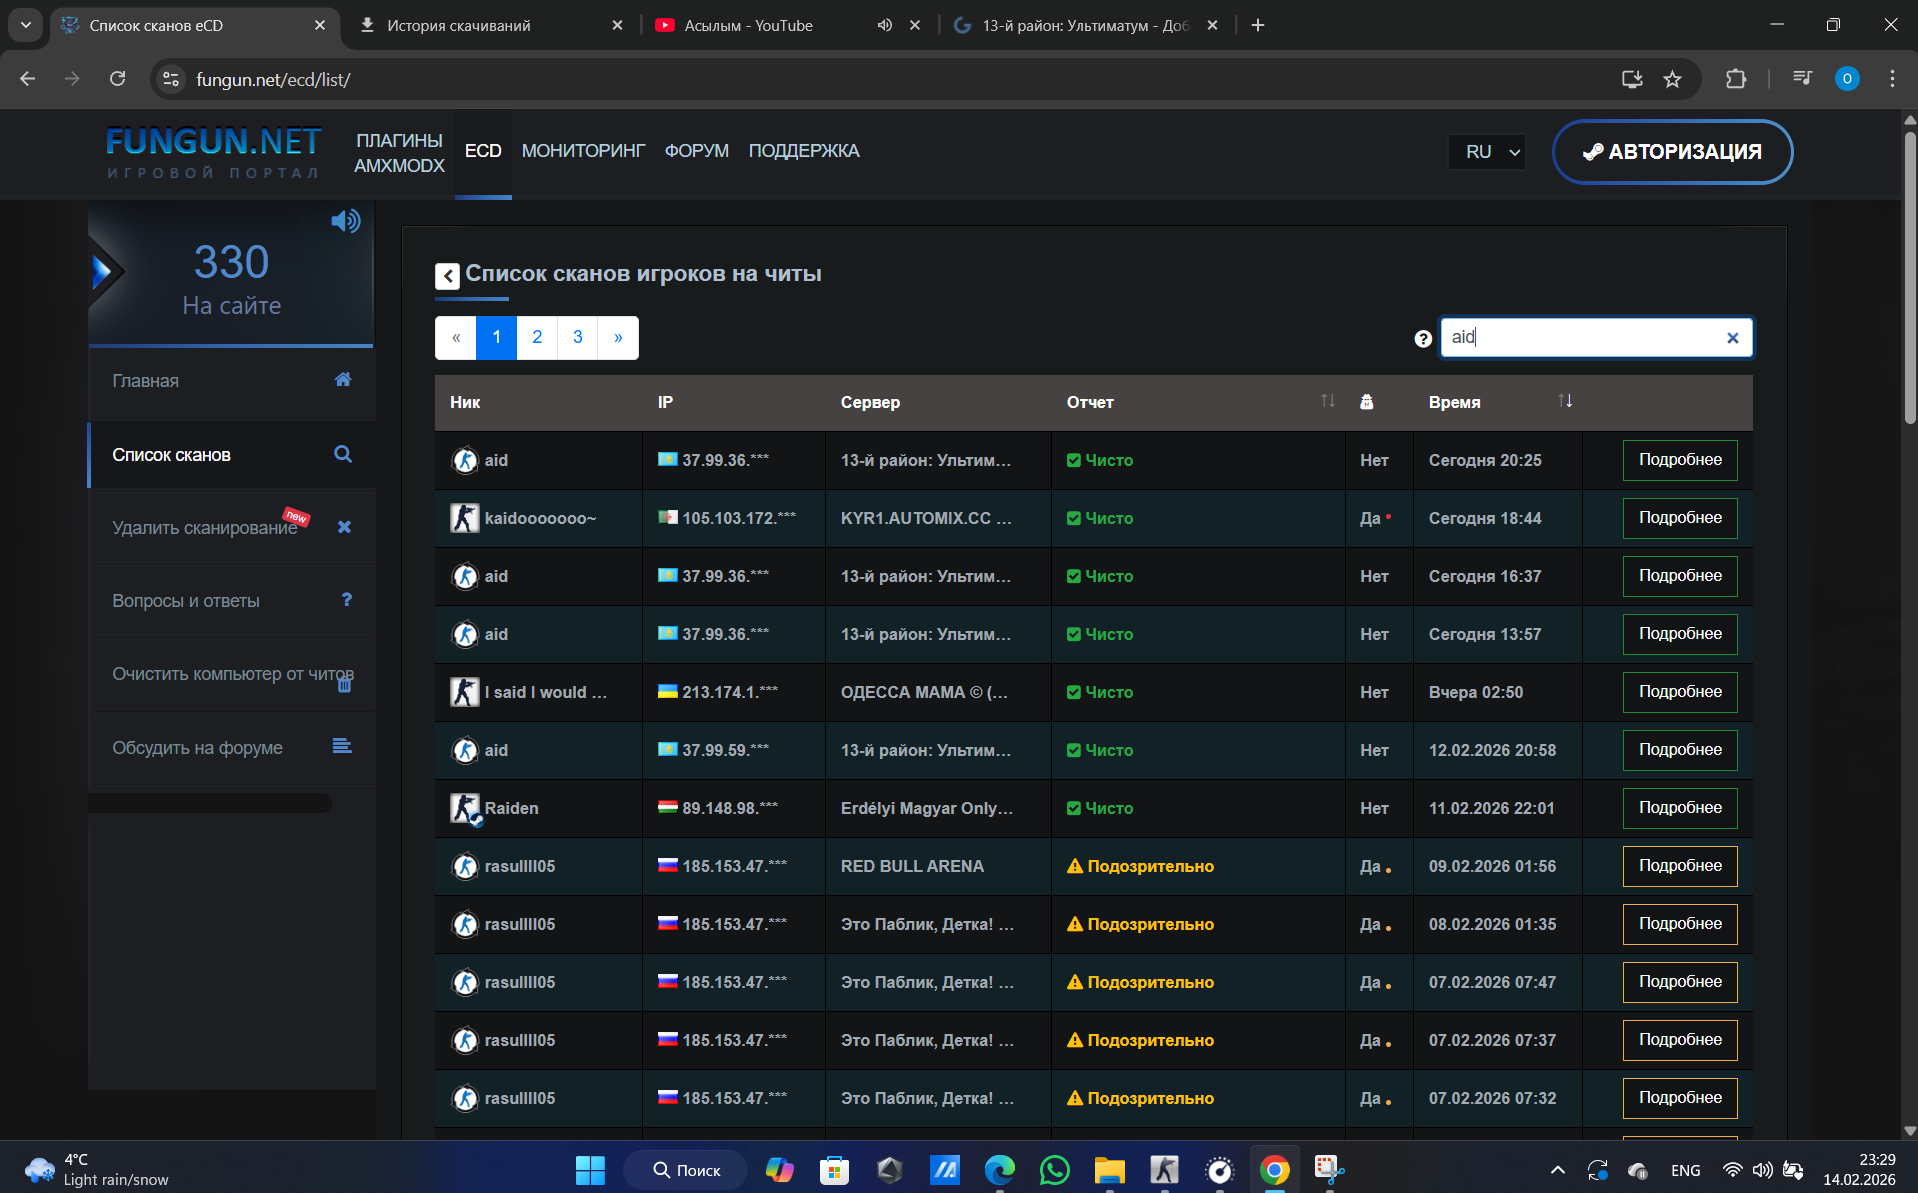Click the lock column header icon
The height and width of the screenshot is (1193, 1918).
point(1366,402)
